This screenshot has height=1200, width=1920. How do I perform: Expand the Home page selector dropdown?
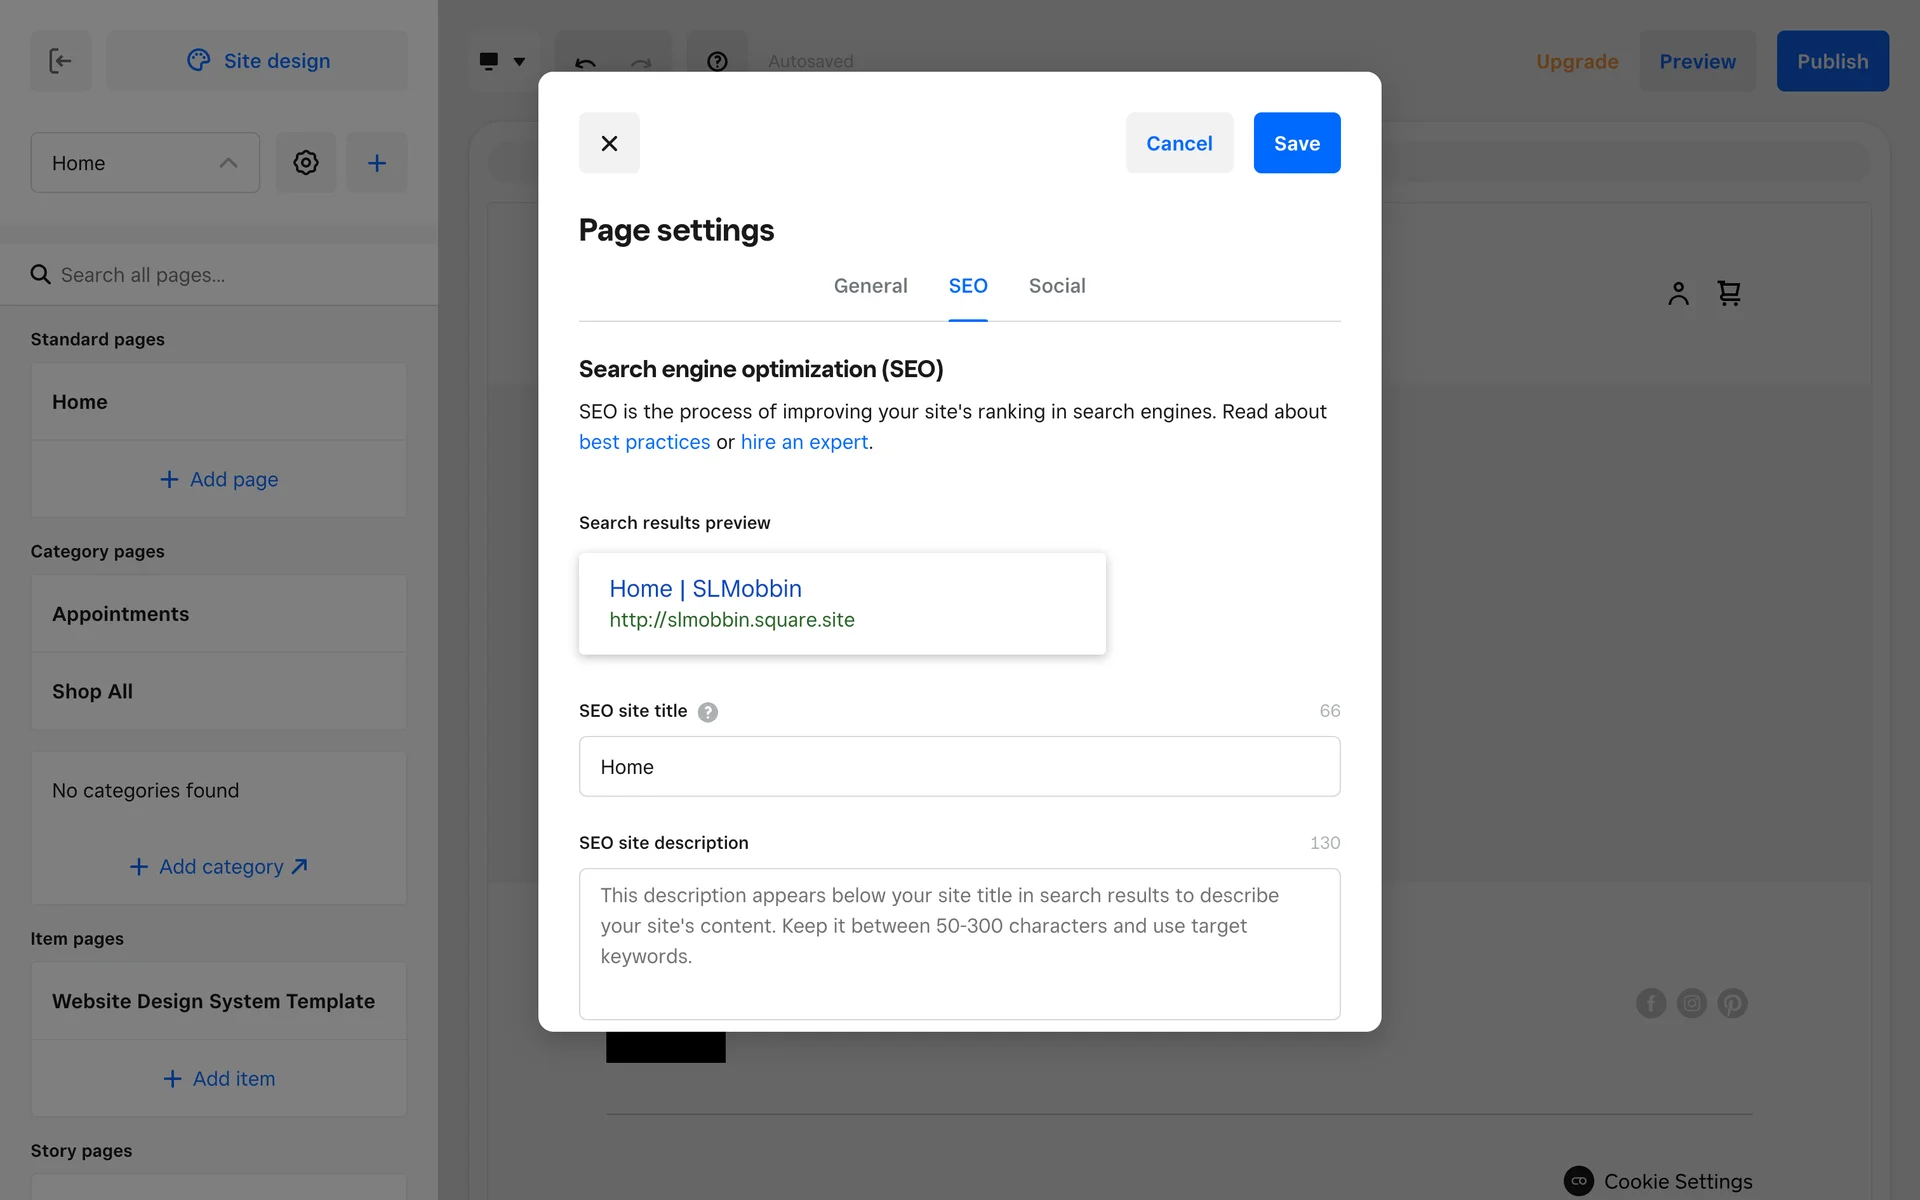[145, 163]
